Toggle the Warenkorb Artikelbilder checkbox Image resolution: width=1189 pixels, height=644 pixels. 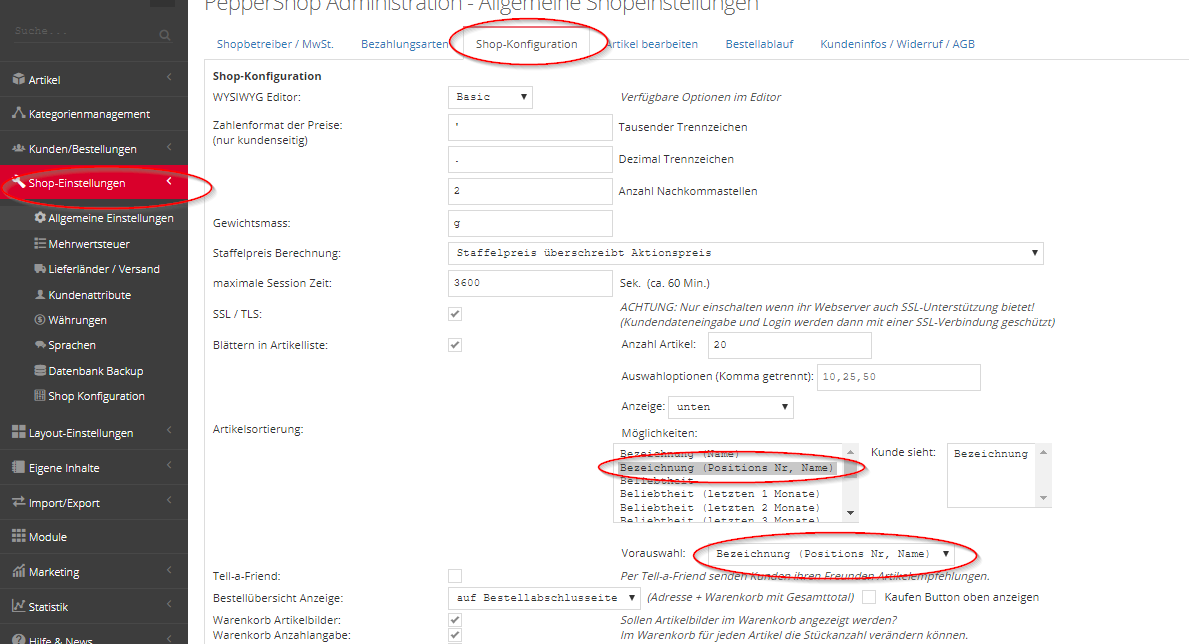[455, 620]
